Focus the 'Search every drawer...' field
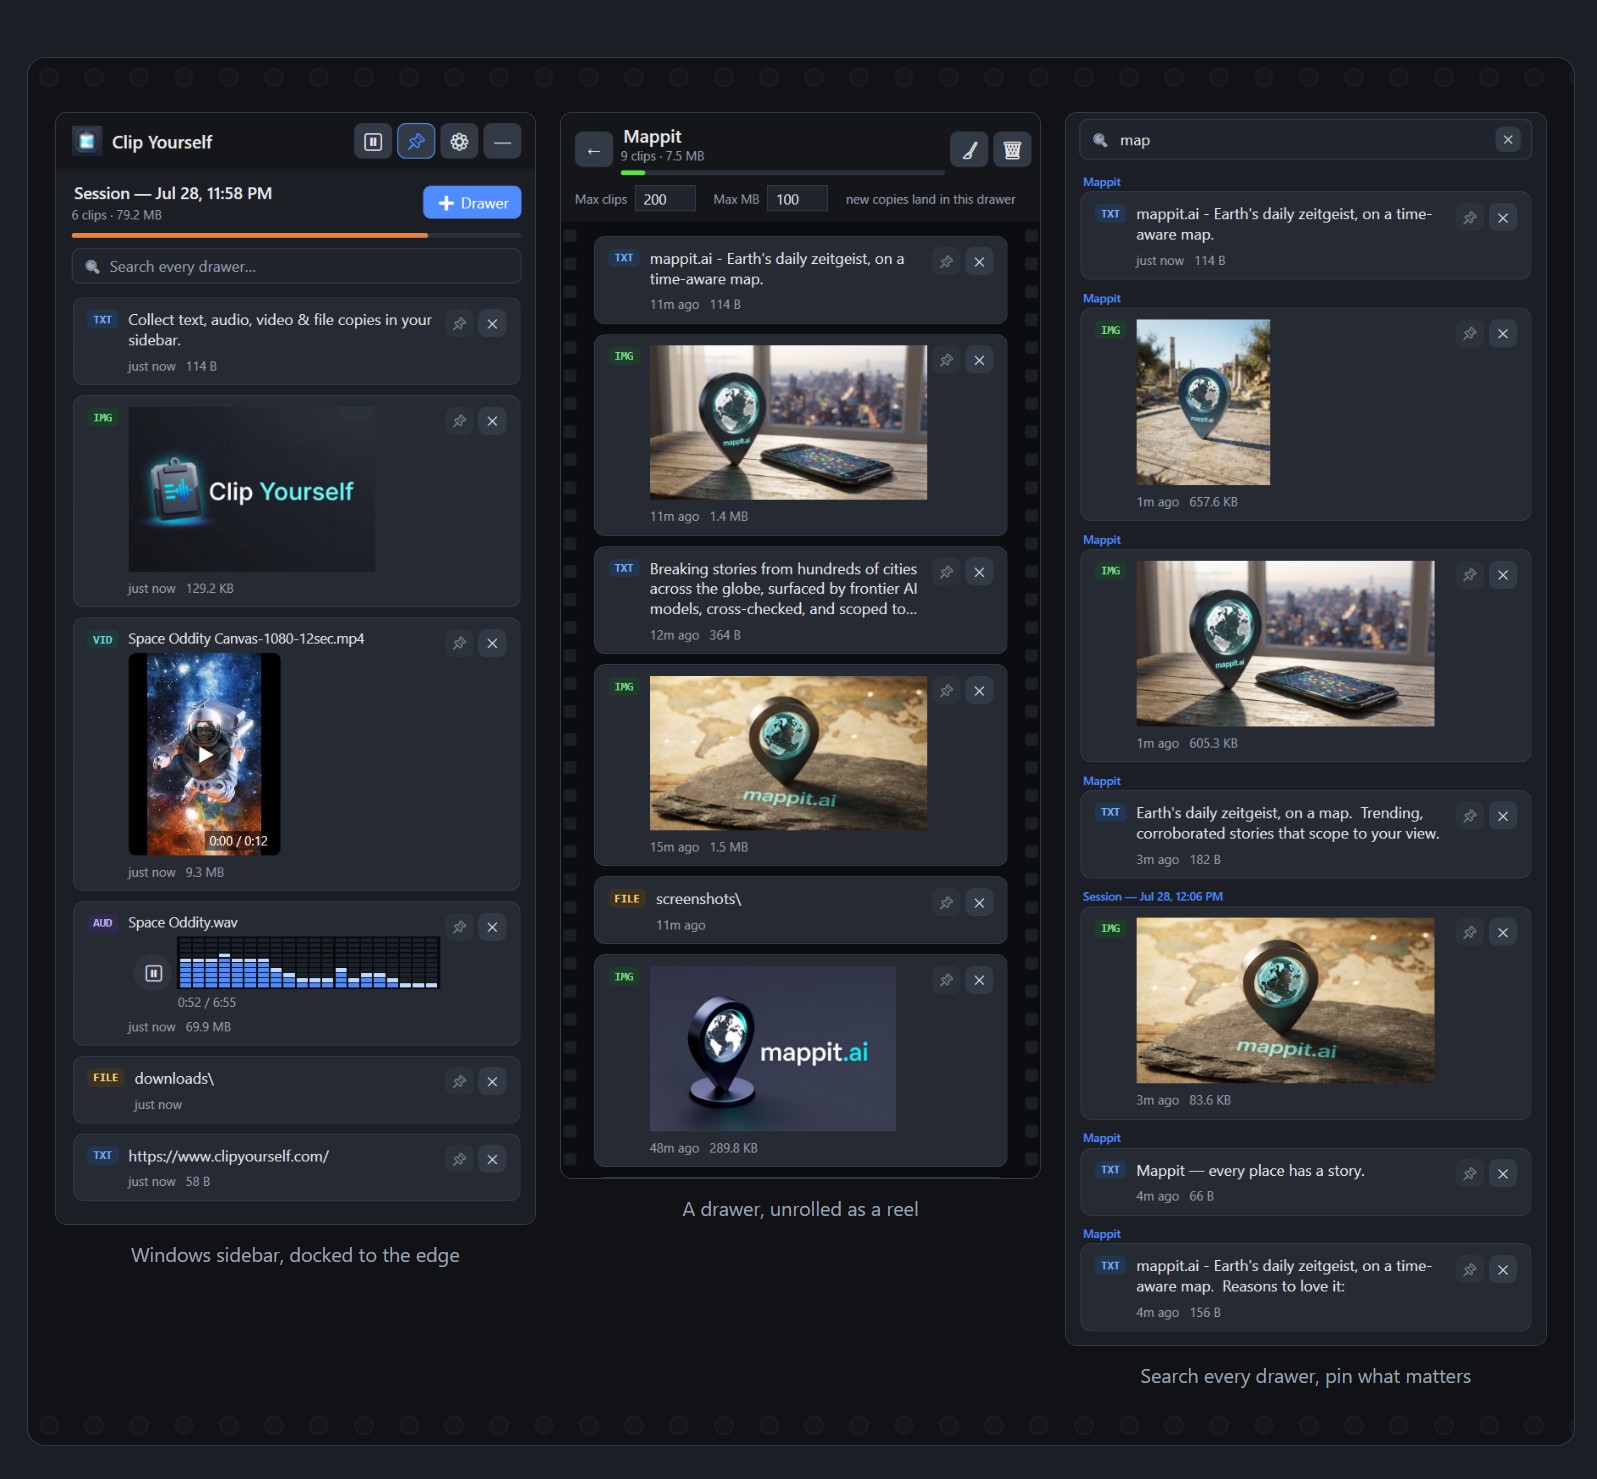 [x=296, y=267]
